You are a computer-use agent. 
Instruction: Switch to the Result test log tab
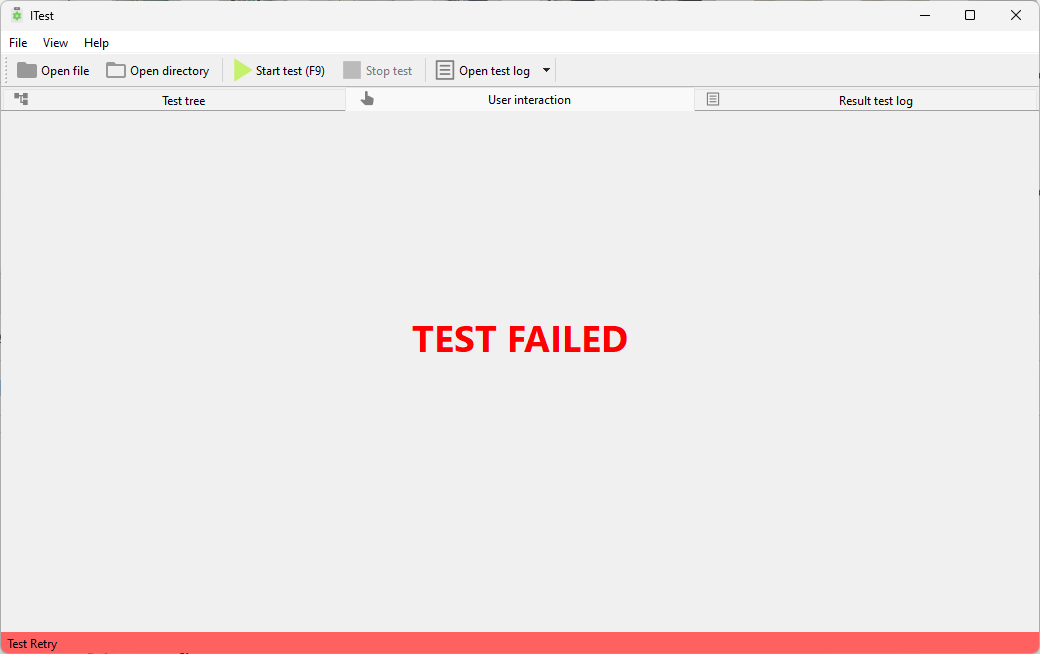coord(866,100)
